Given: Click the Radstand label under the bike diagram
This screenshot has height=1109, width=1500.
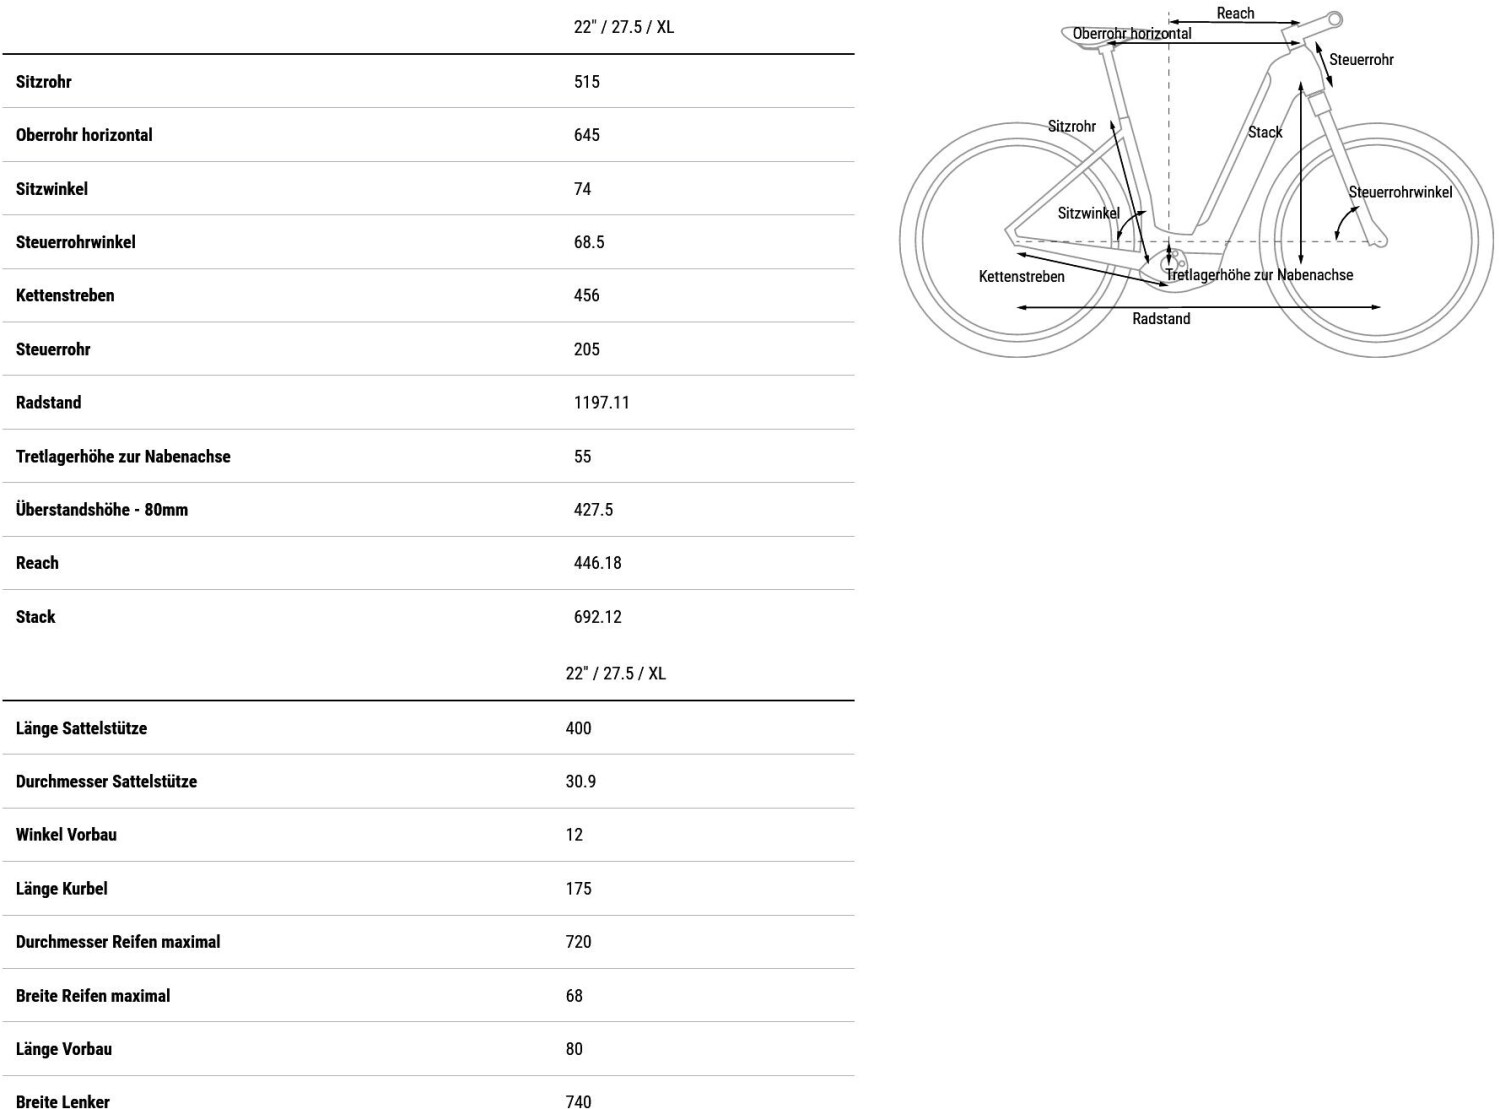Looking at the screenshot, I should [1161, 319].
